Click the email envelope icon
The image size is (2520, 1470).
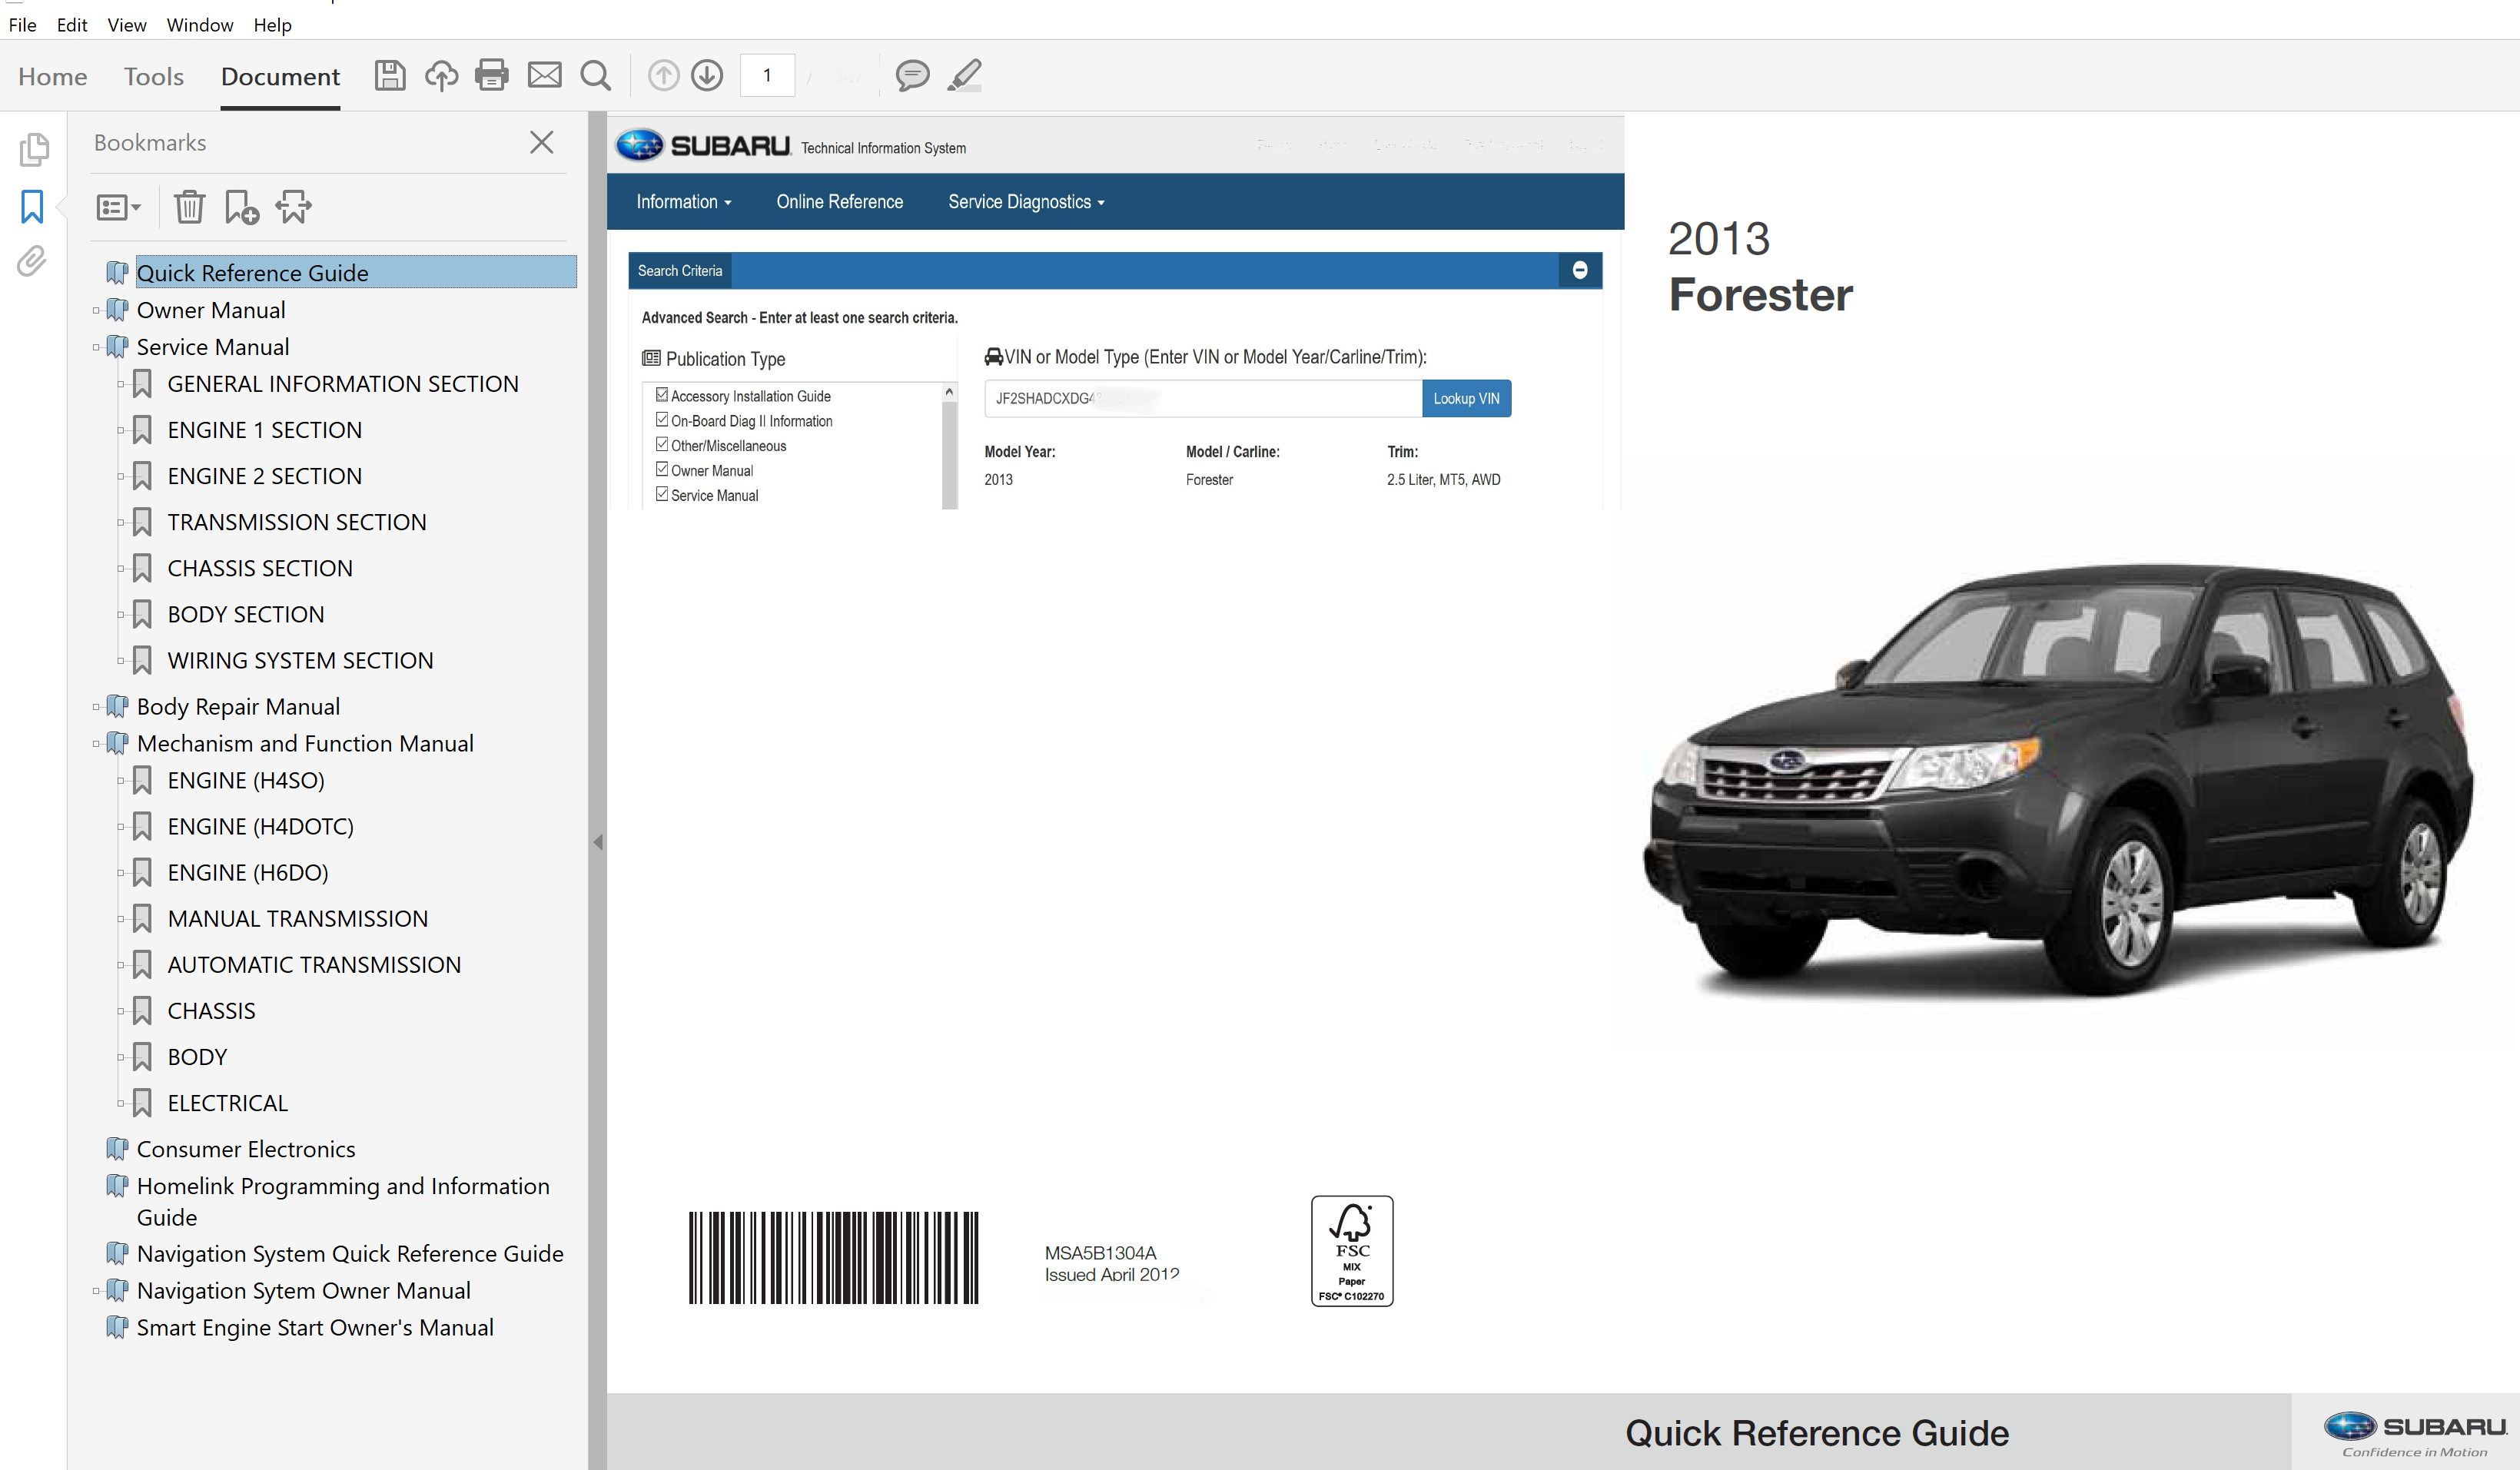(x=544, y=76)
